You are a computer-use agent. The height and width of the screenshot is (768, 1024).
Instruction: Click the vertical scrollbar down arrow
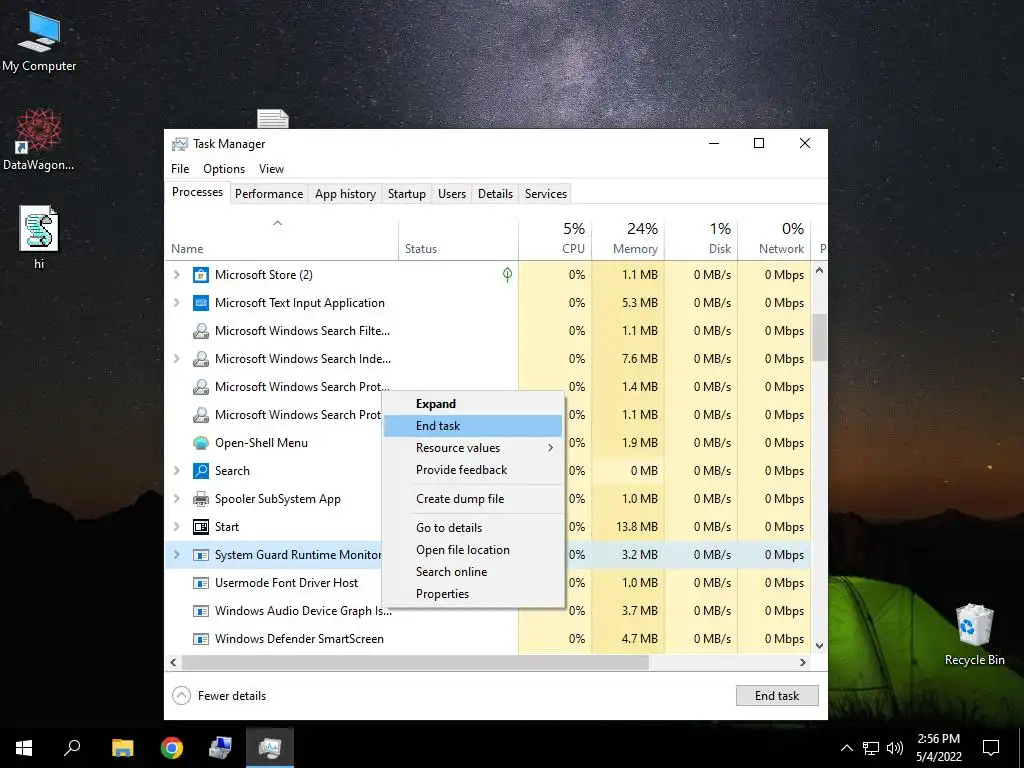pyautogui.click(x=820, y=646)
